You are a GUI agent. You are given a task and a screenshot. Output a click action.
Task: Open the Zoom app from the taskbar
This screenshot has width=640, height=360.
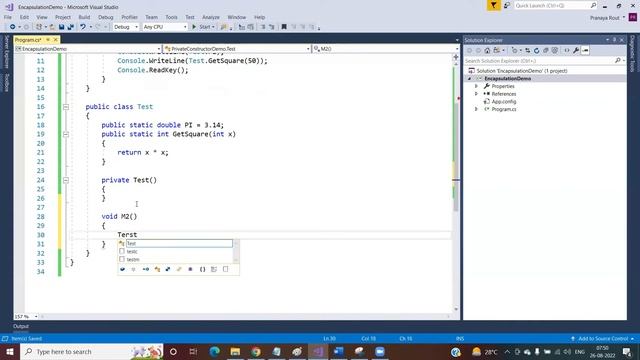click(380, 351)
